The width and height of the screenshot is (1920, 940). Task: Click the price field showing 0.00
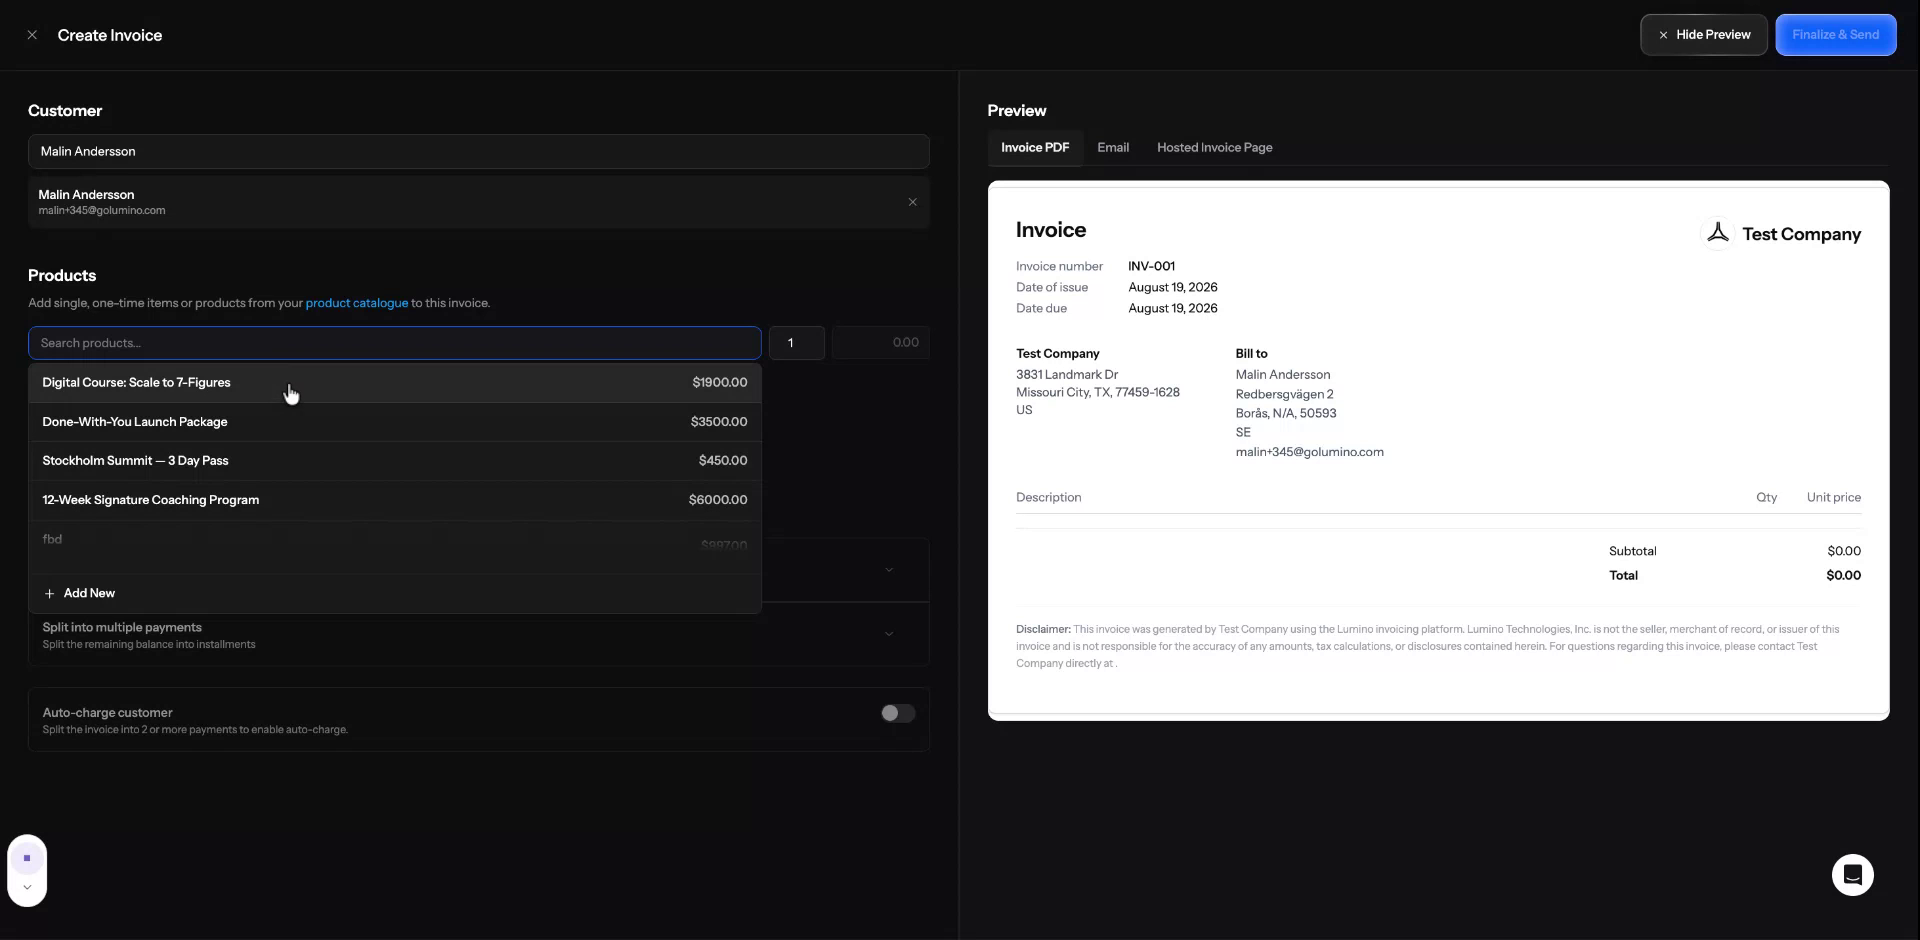(880, 343)
